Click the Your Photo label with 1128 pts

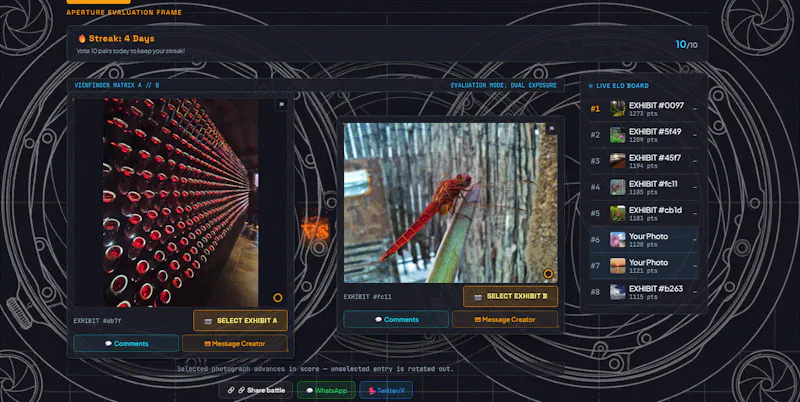tap(648, 236)
